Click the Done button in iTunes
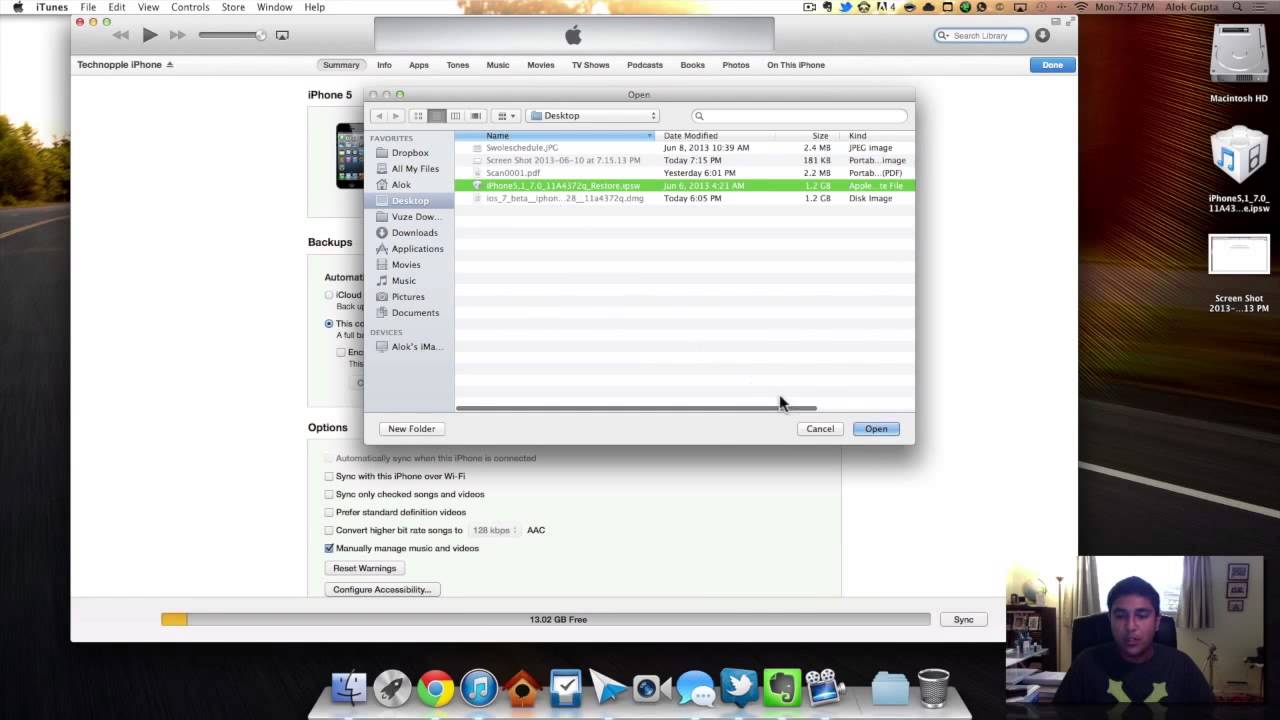 point(1052,65)
